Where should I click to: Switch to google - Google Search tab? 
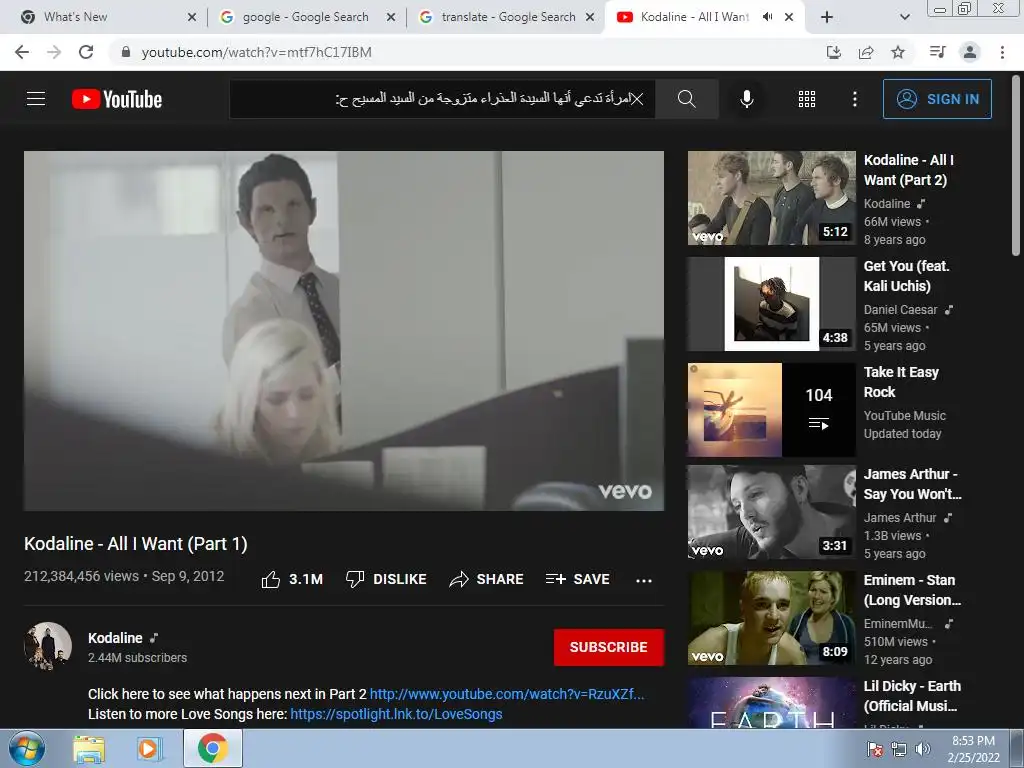(305, 17)
